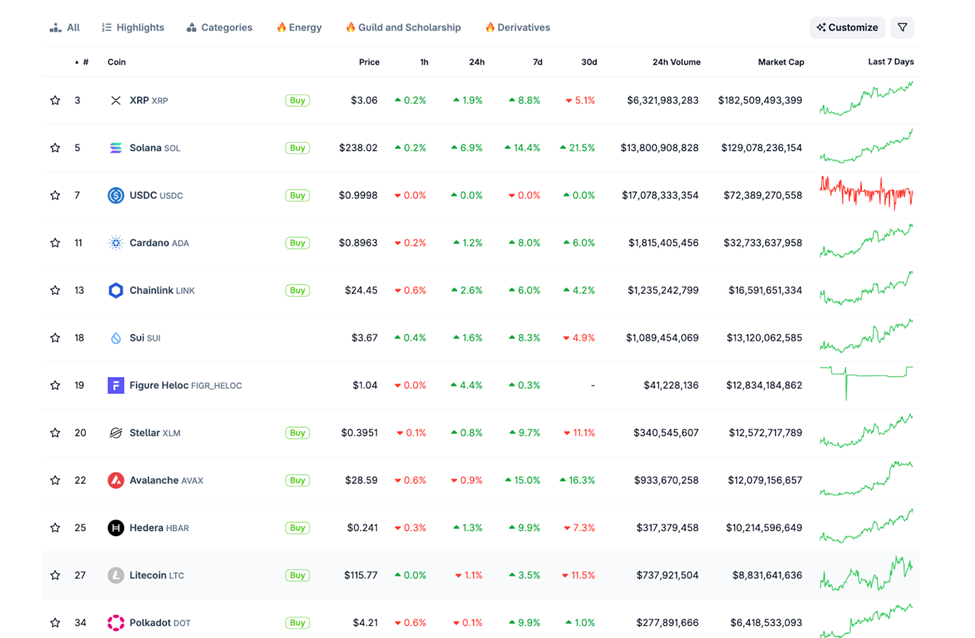Star Cardano to add to watchlist

[55, 243]
